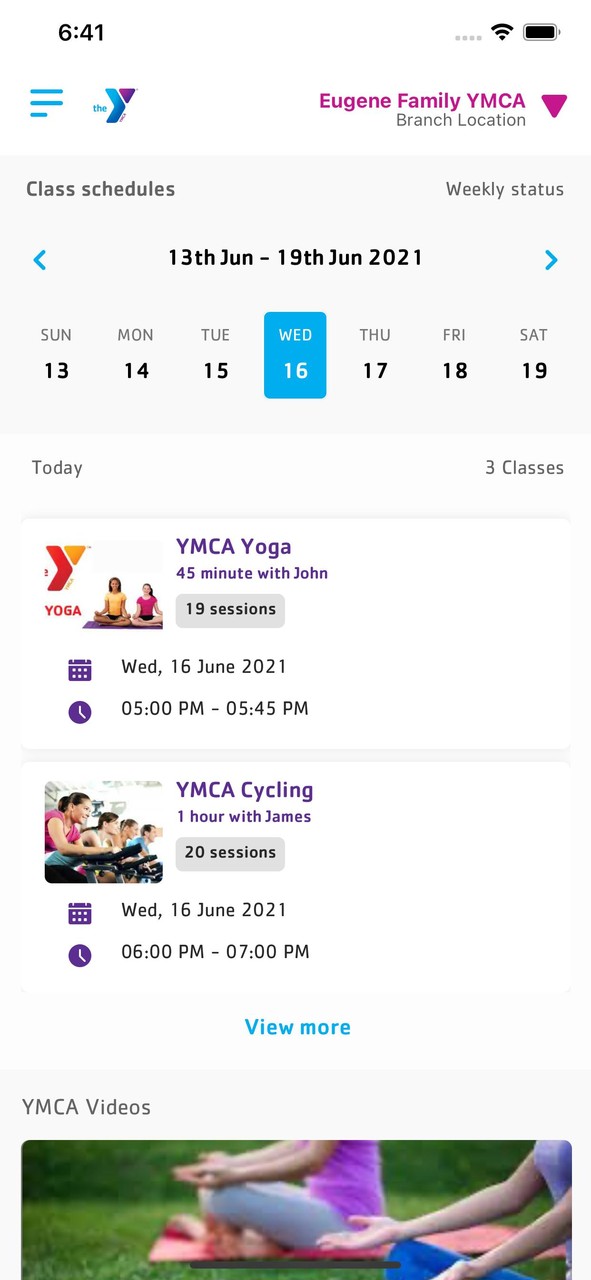Select Friday 18 in the day picker
This screenshot has width=591, height=1280.
point(454,355)
